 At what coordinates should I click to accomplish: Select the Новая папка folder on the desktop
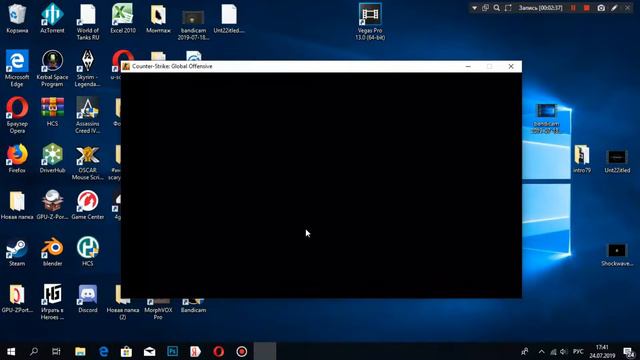pos(17,205)
